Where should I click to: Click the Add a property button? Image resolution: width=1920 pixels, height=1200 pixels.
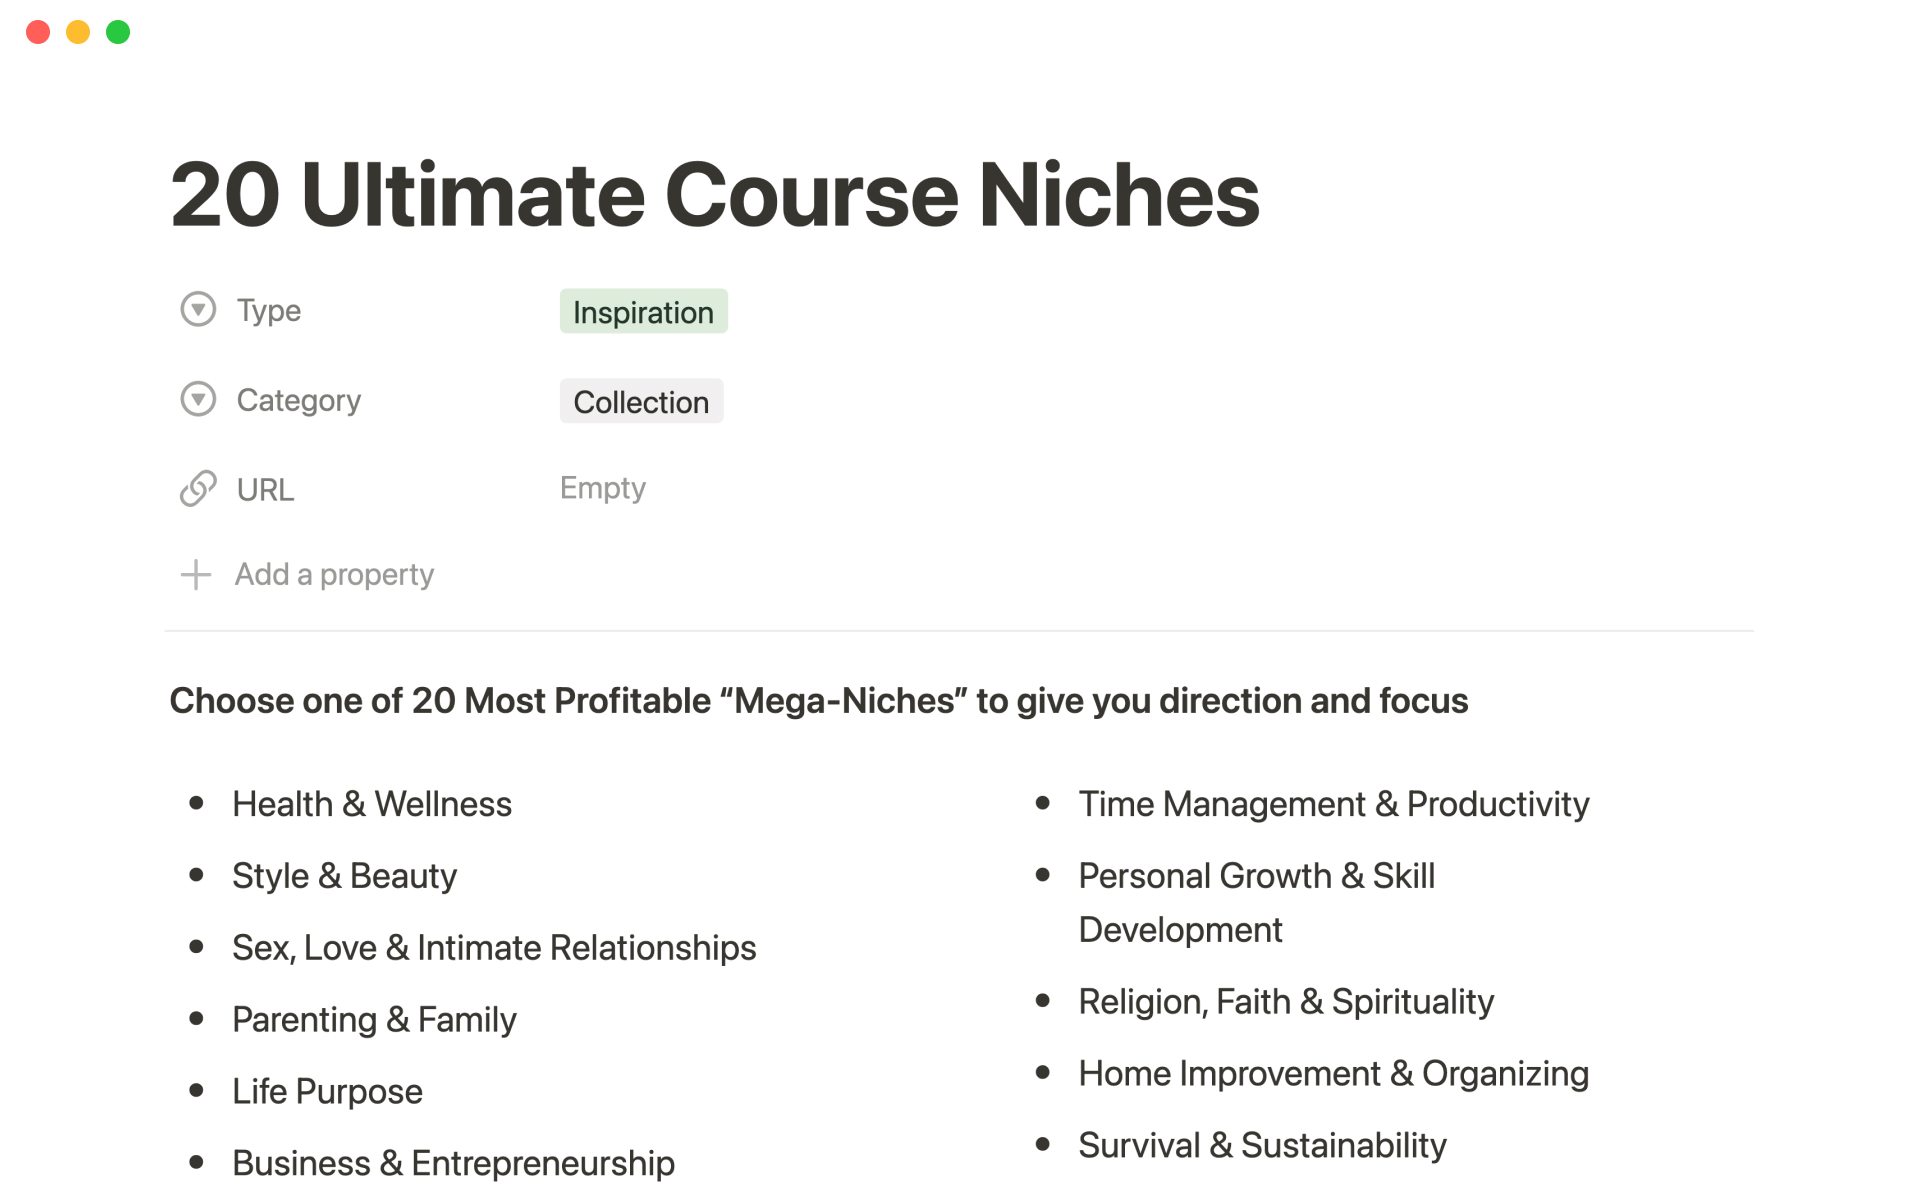334,575
